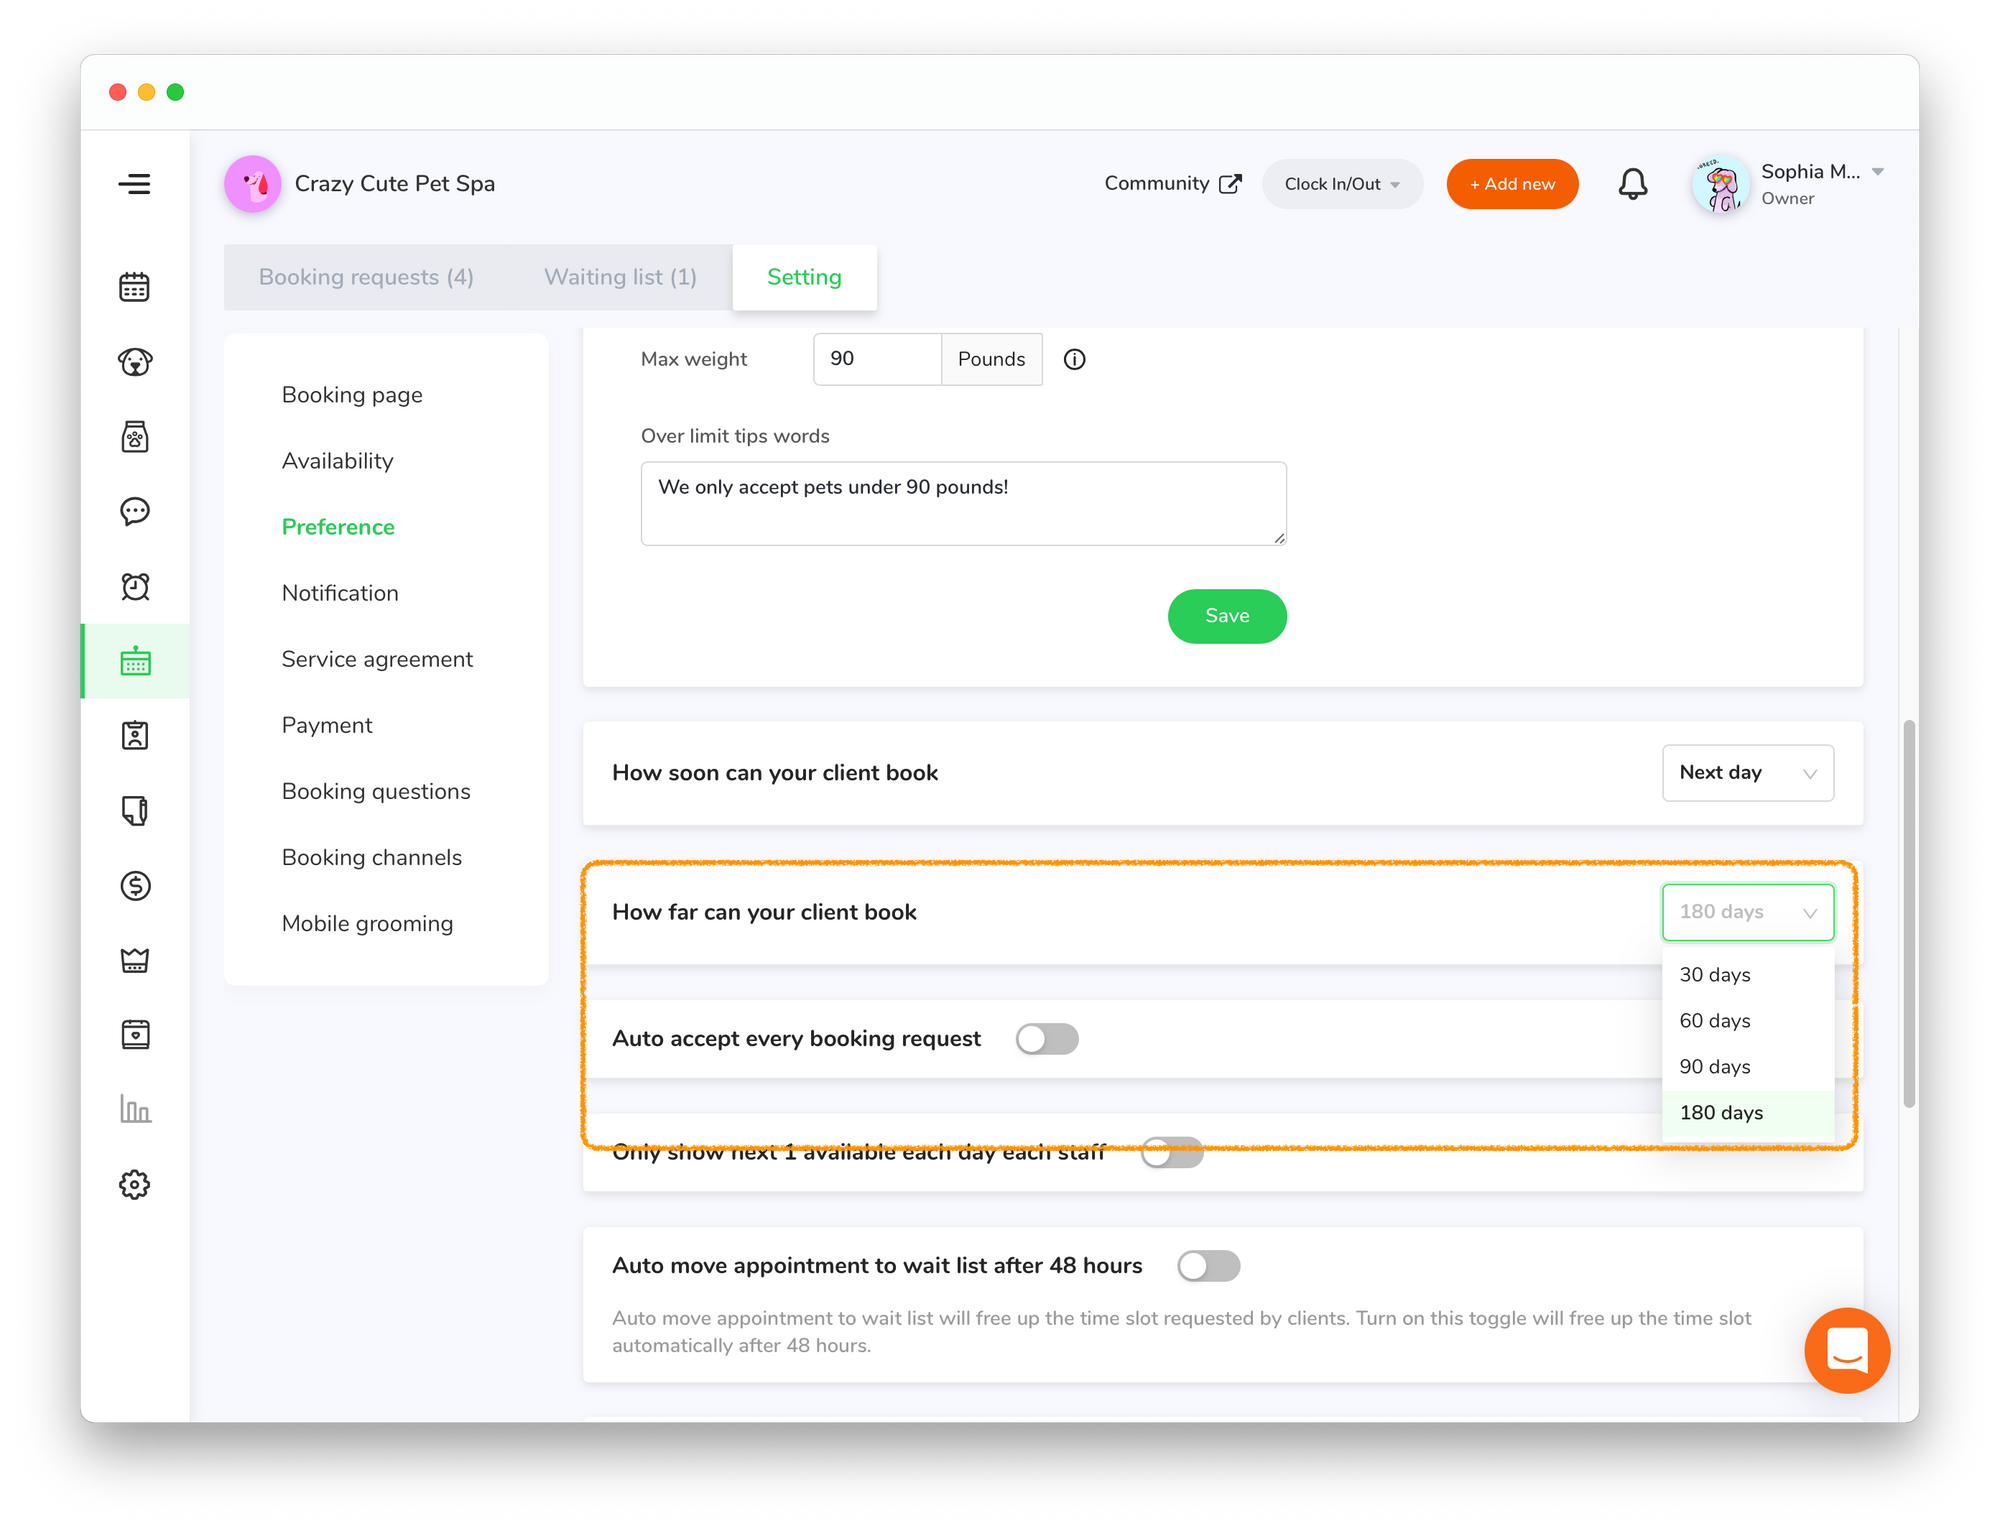Open Booking page settings
The width and height of the screenshot is (2000, 1529).
click(x=352, y=395)
